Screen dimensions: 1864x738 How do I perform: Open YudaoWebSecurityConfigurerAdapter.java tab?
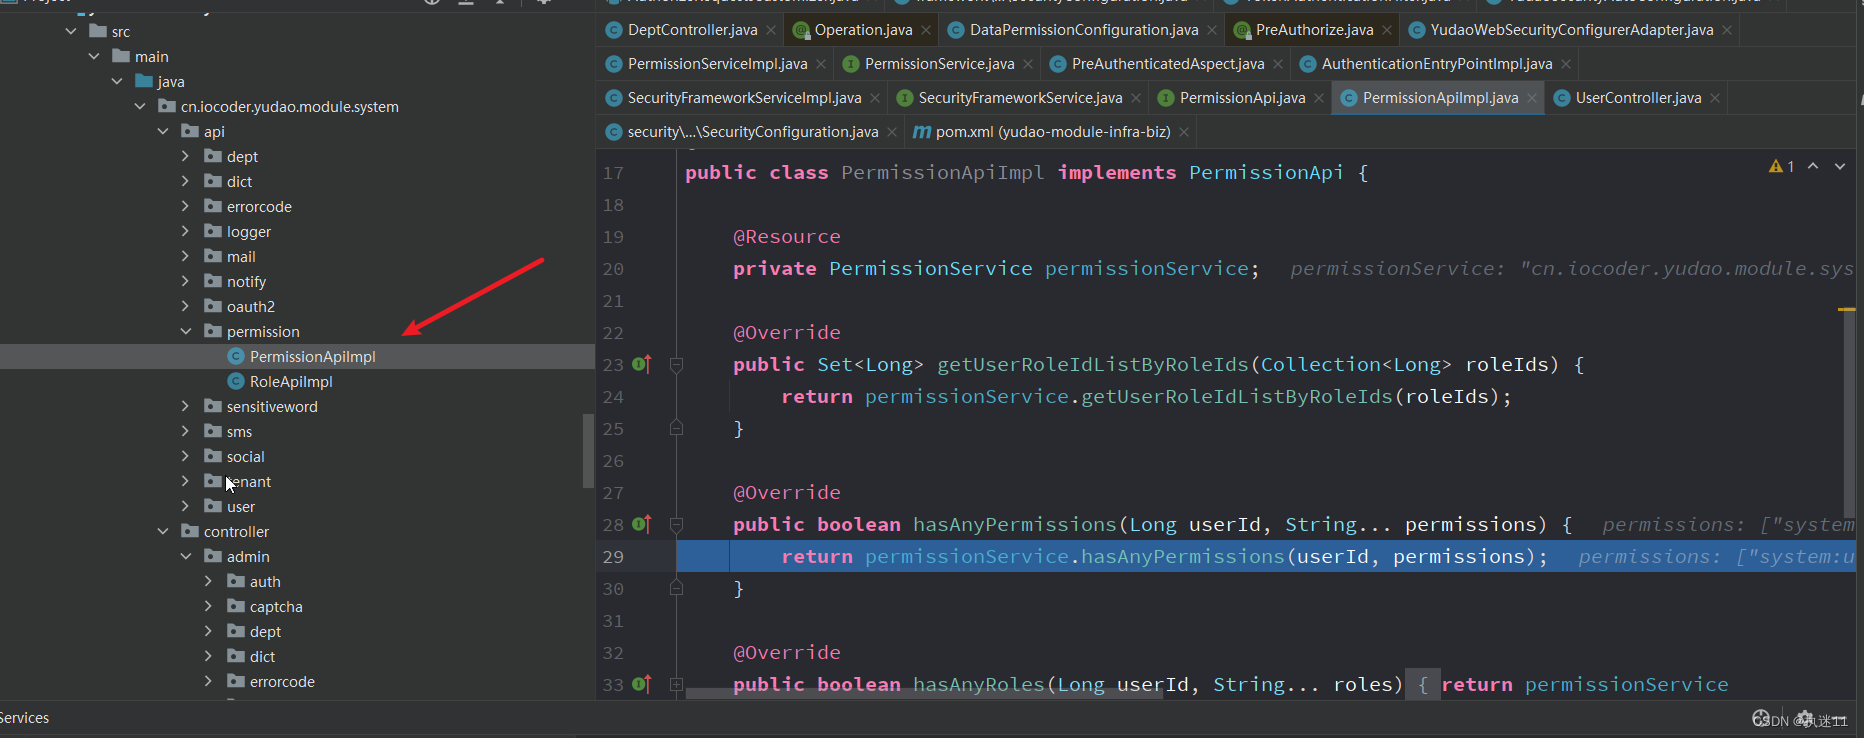pyautogui.click(x=1571, y=30)
